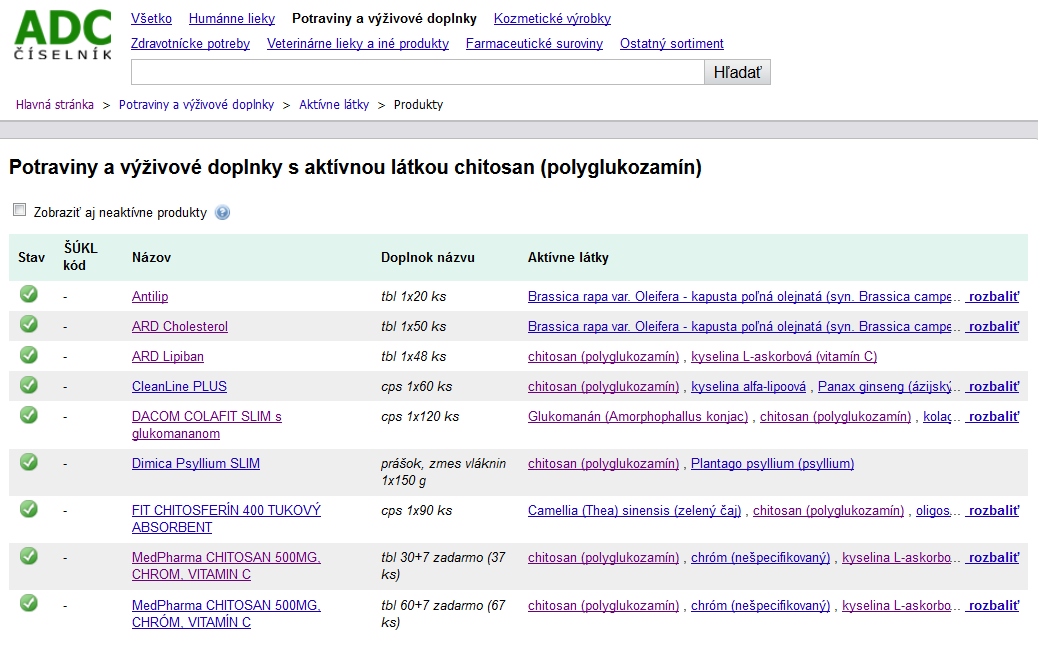Click the green status icon for CleanLine PLUS
This screenshot has height=646, width=1038.
click(x=28, y=385)
